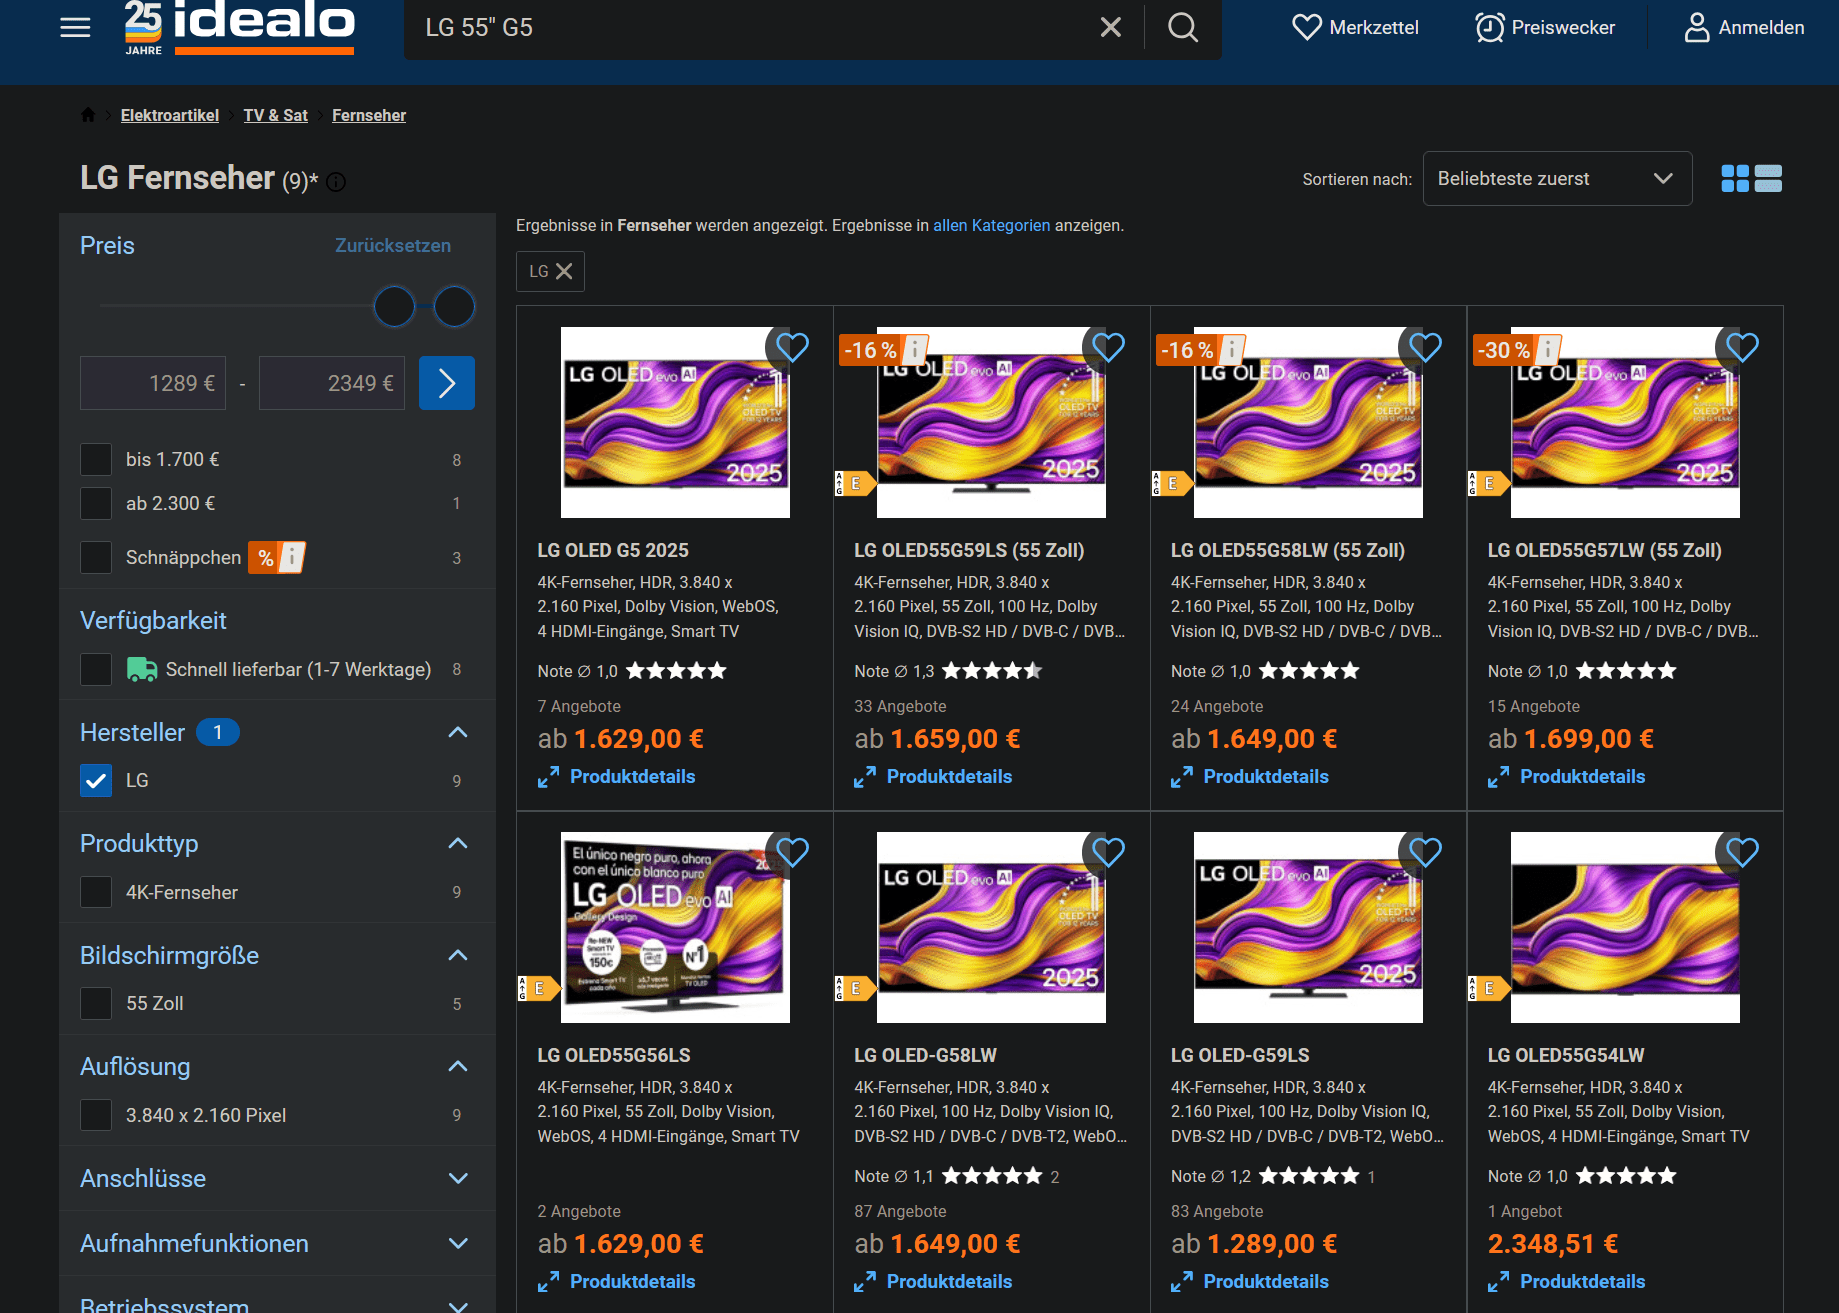Open the TV & Sat breadcrumb
Screen dimensions: 1839x1313
[275, 115]
